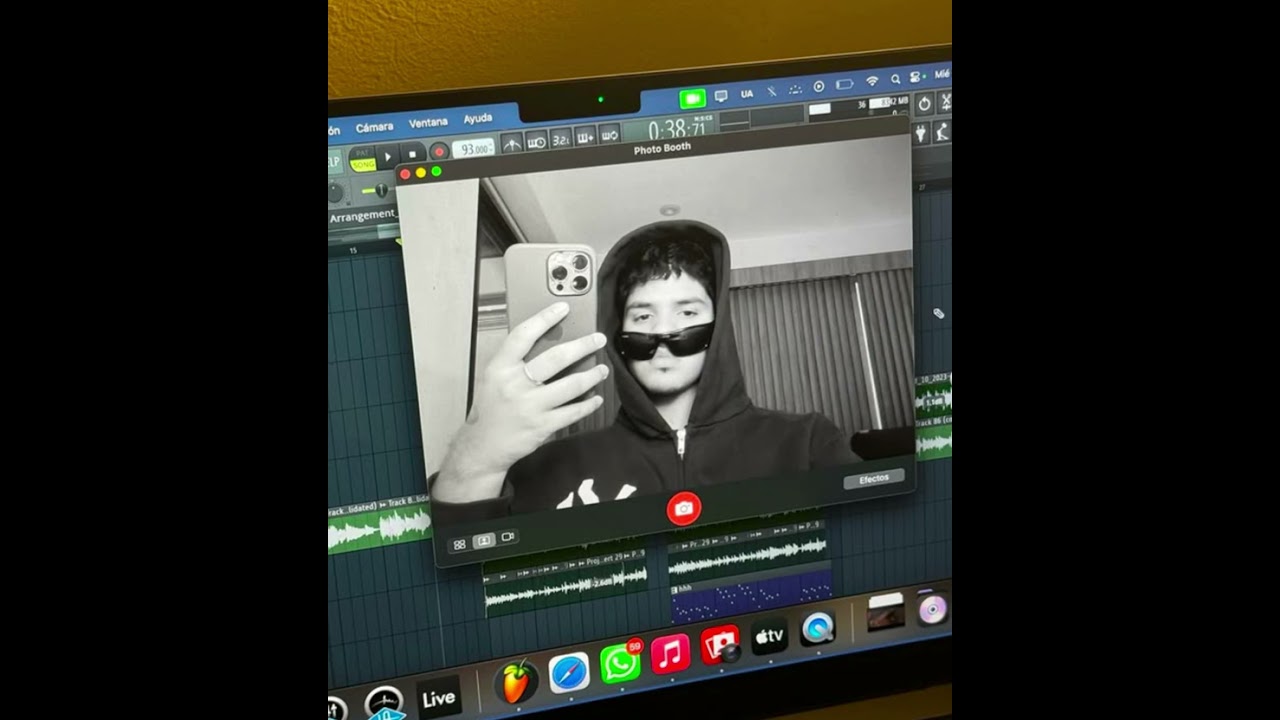Open Safari from the Dock

(x=570, y=672)
